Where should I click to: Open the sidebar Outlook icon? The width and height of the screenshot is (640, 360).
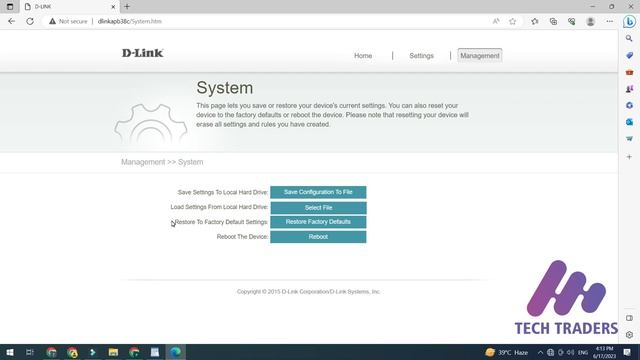coord(629,122)
